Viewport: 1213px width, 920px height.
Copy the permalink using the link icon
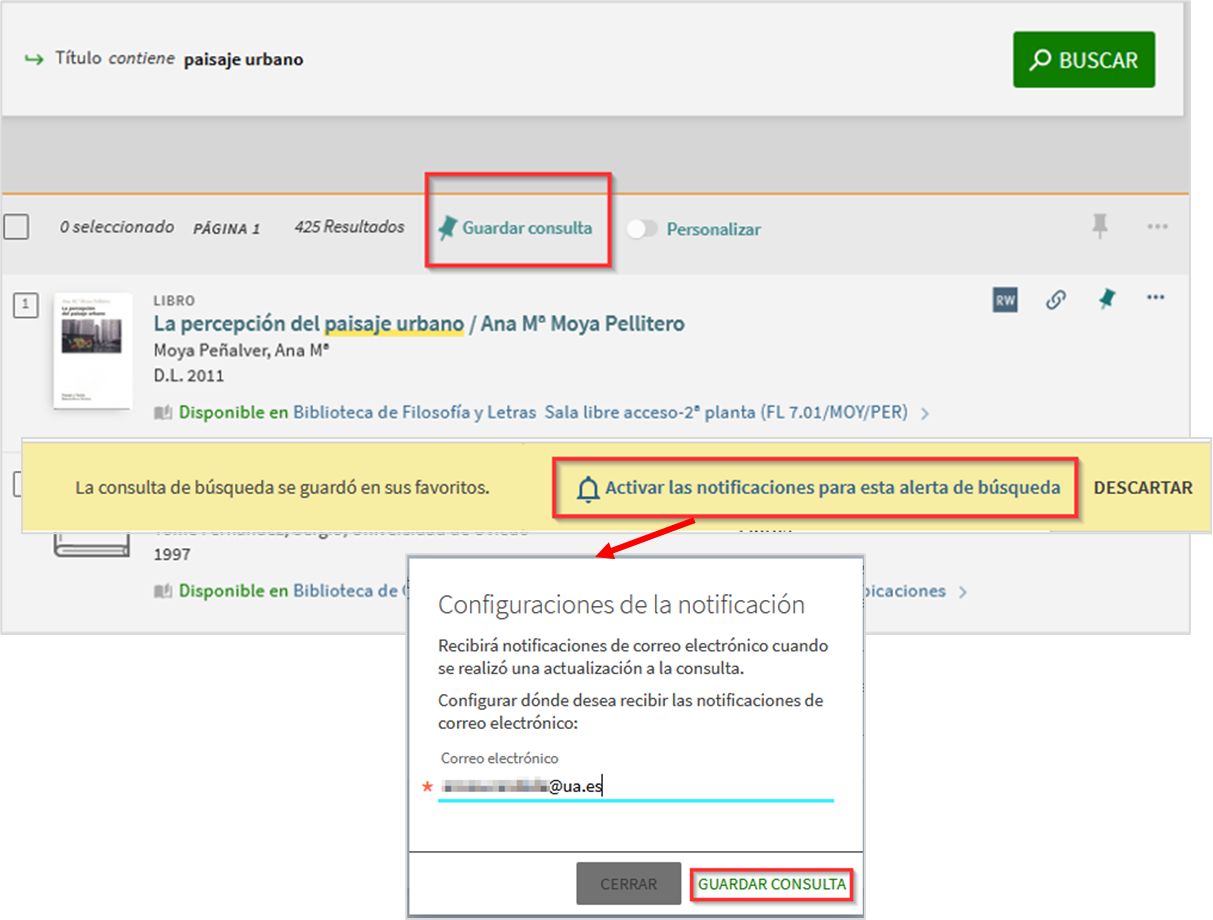(1055, 299)
